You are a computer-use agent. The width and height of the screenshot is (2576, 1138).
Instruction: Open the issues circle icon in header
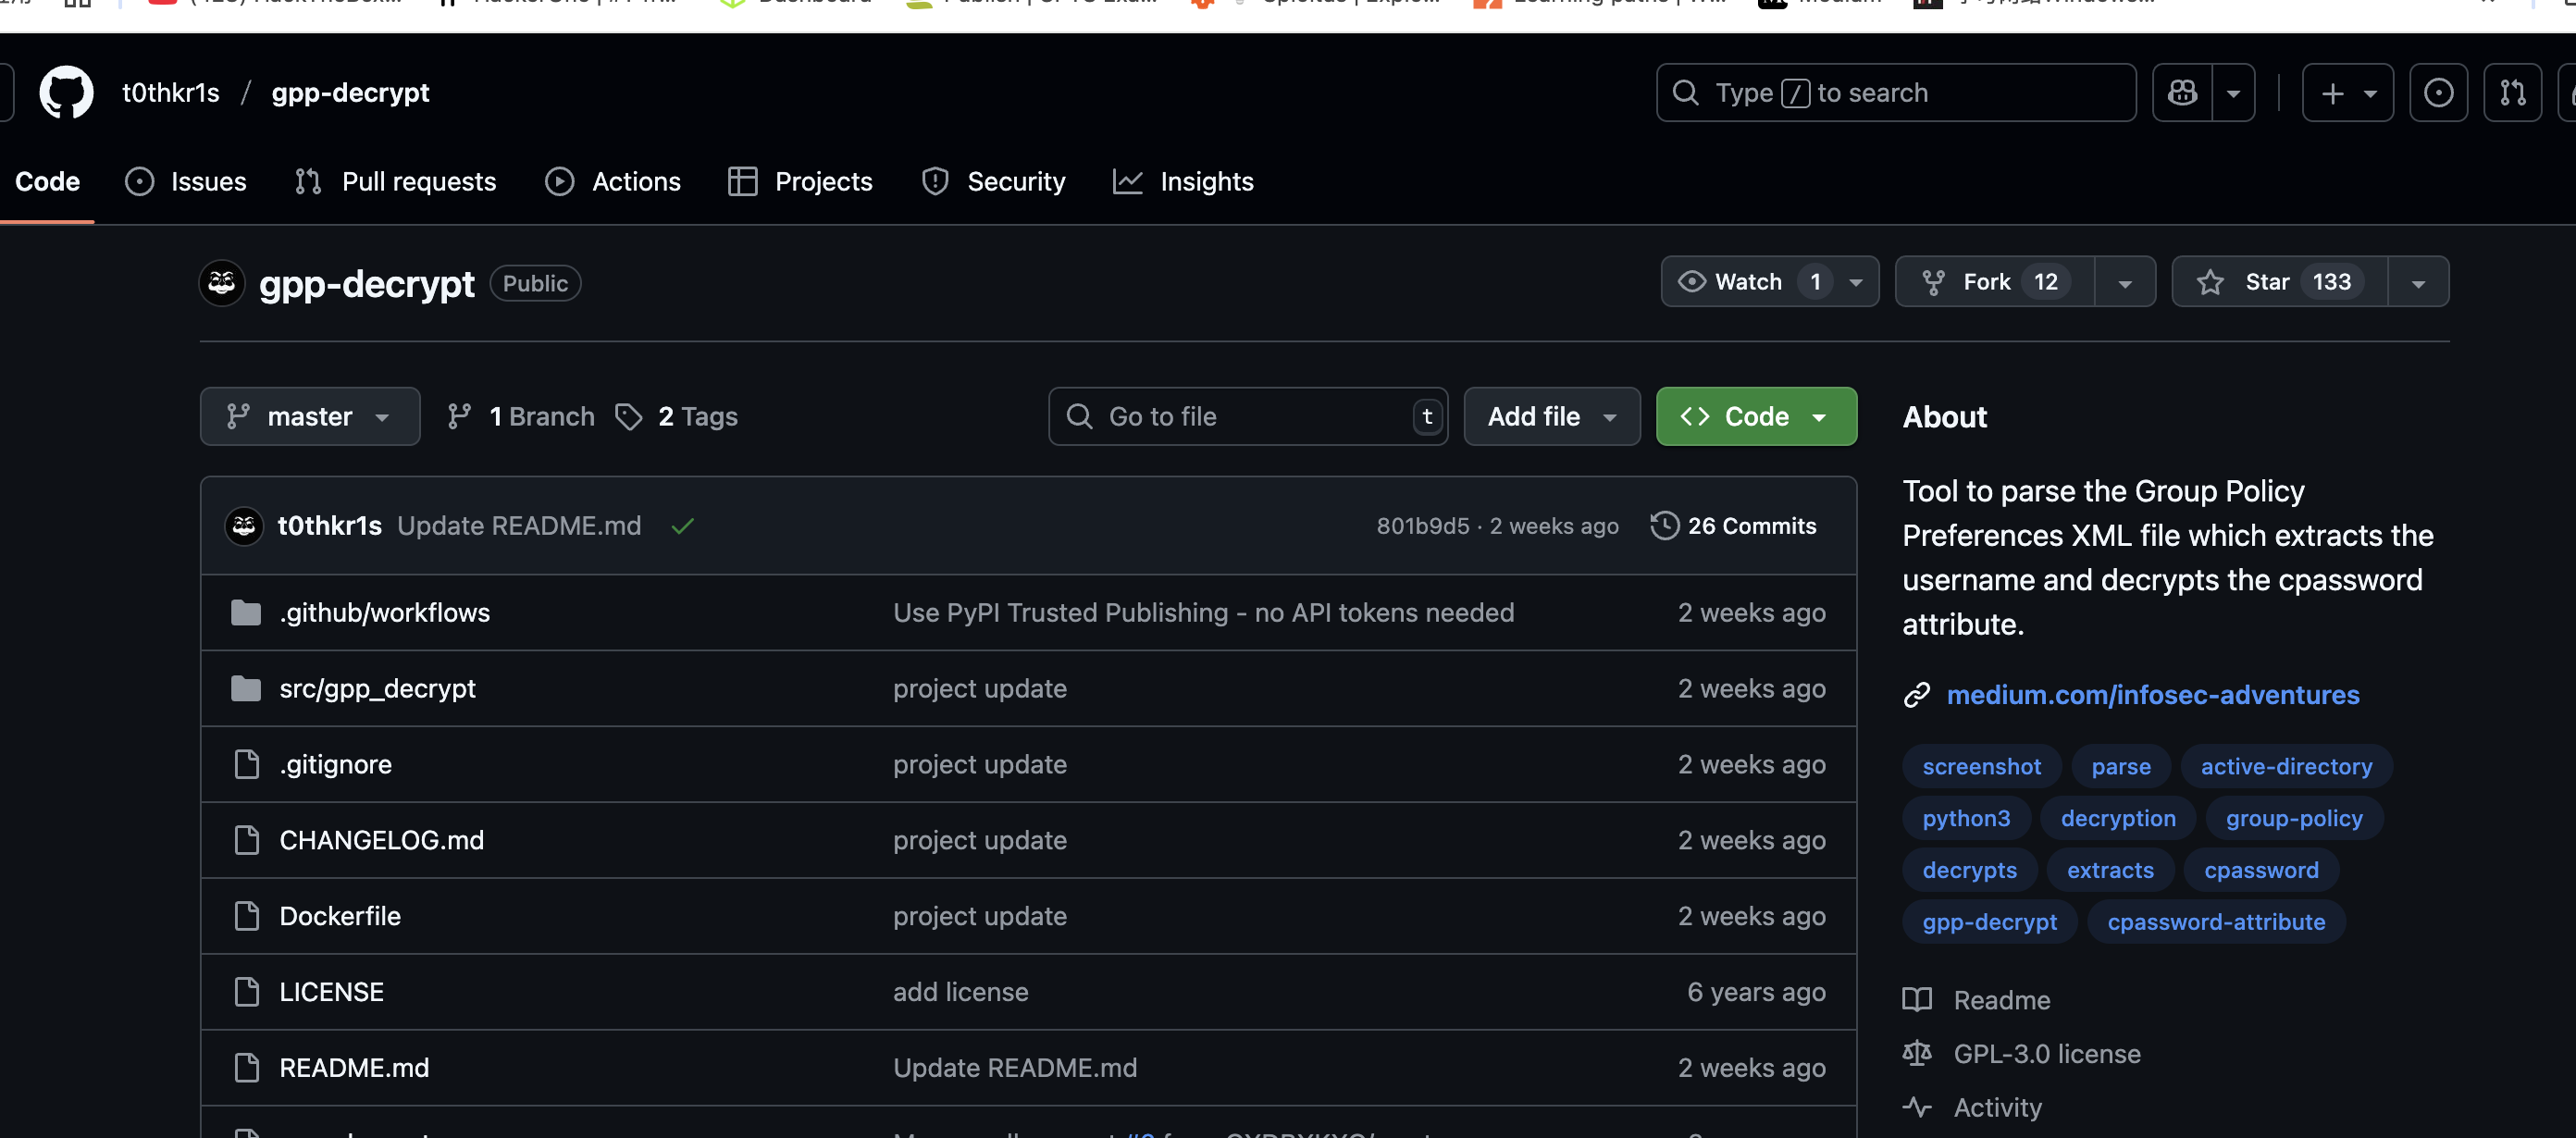pos(2438,93)
